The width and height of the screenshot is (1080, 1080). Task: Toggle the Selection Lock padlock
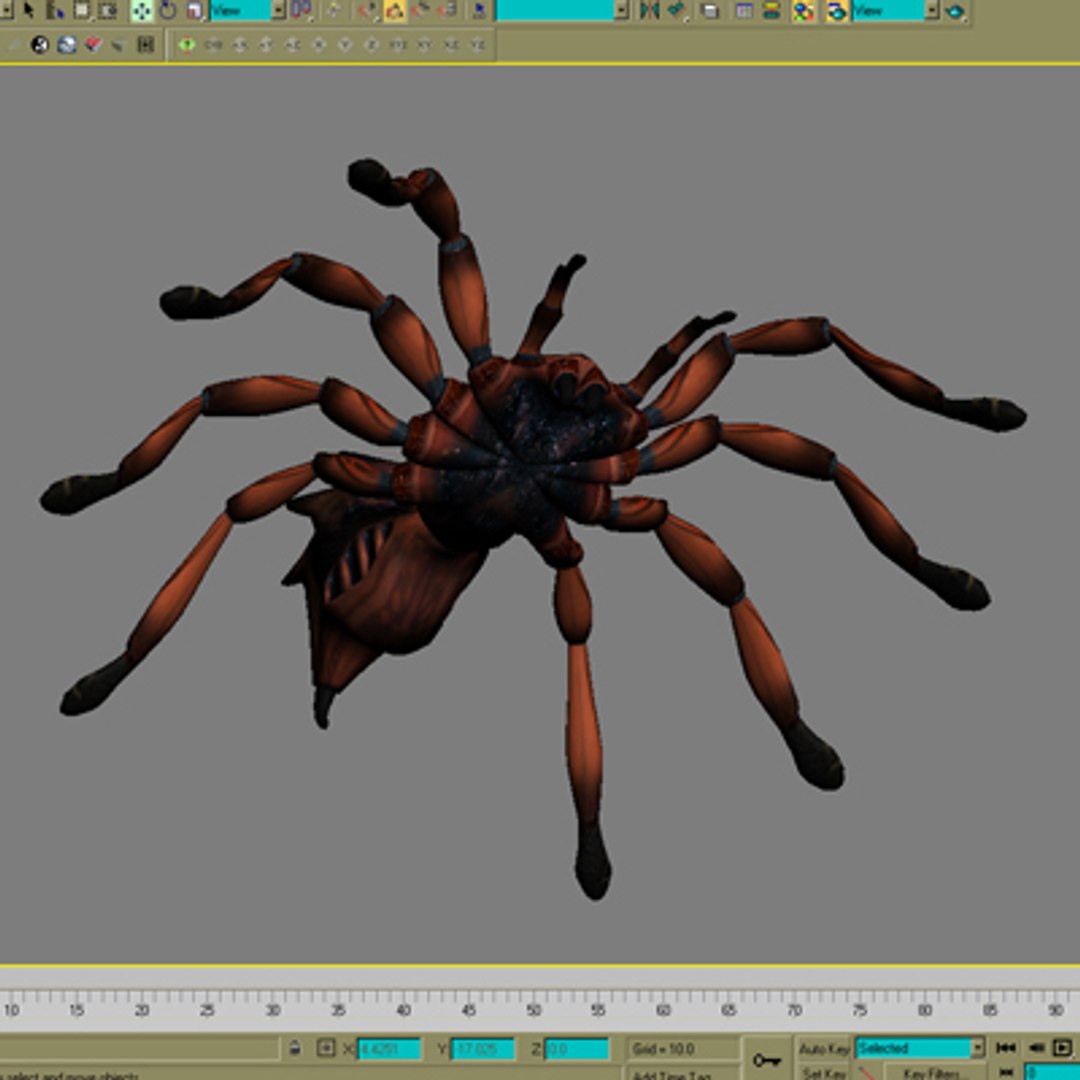295,1048
